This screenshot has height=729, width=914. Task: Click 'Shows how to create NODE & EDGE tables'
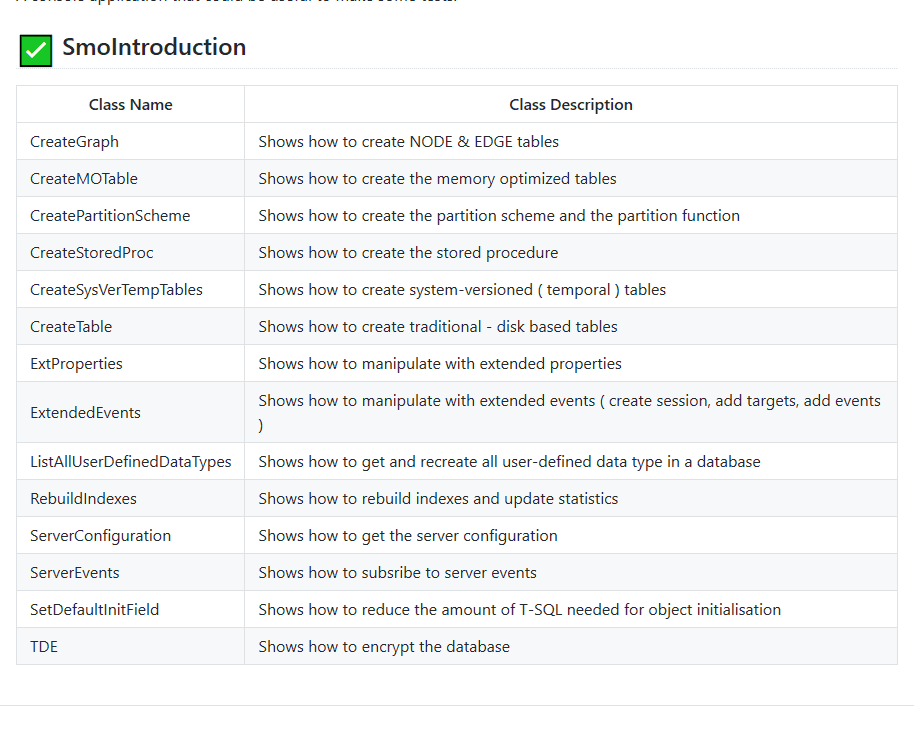(409, 142)
